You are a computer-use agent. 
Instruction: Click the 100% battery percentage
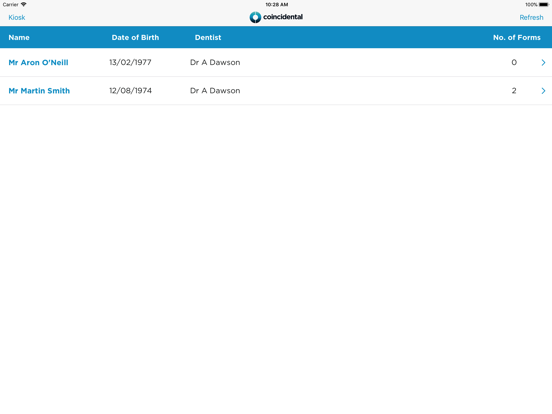click(531, 5)
